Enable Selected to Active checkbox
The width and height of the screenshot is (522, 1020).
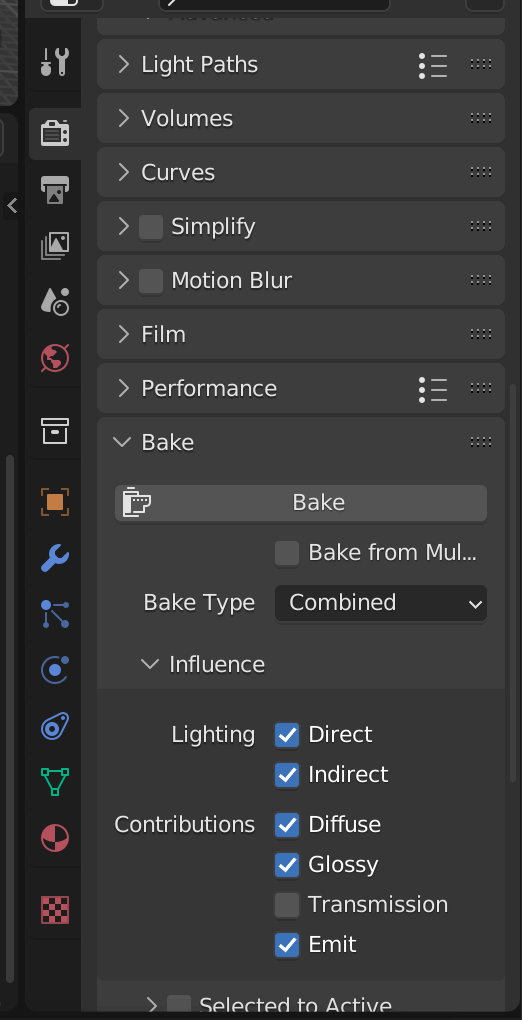(179, 1005)
